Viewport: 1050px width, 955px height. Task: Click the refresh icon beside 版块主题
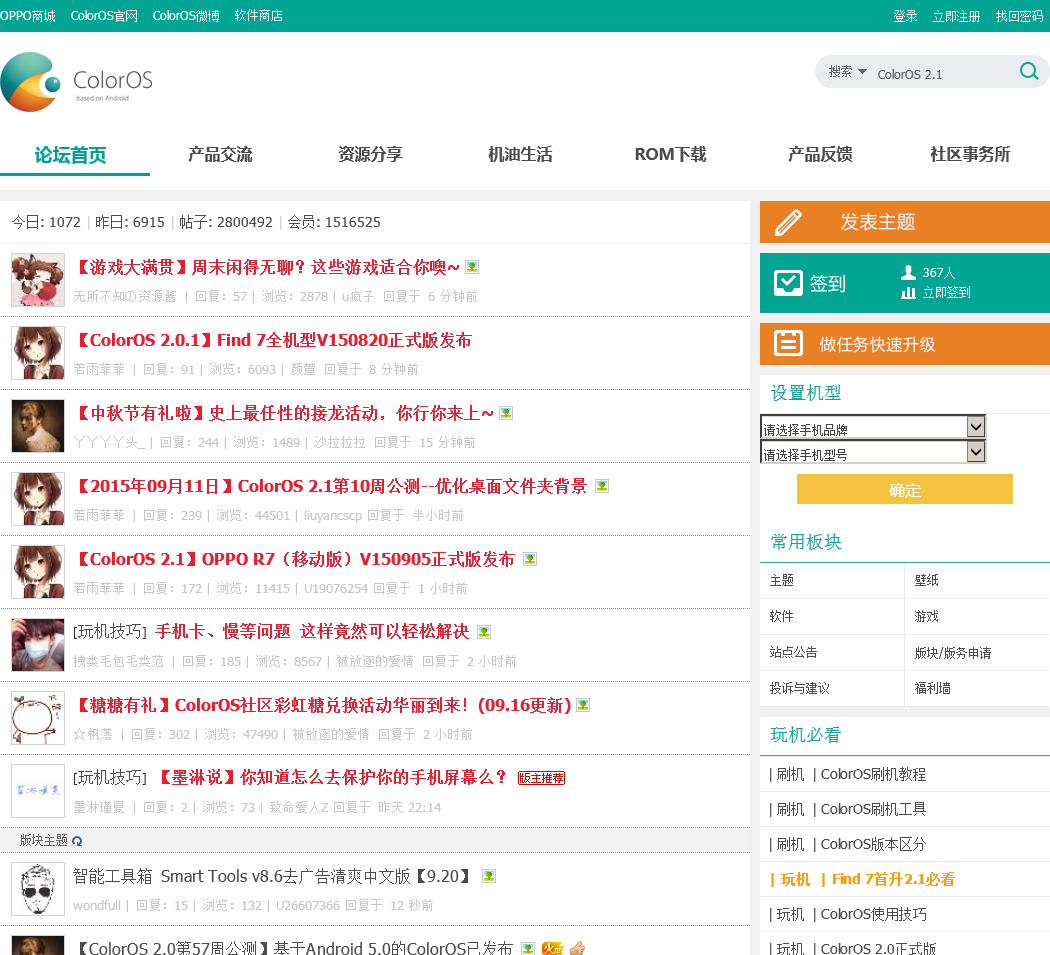77,841
